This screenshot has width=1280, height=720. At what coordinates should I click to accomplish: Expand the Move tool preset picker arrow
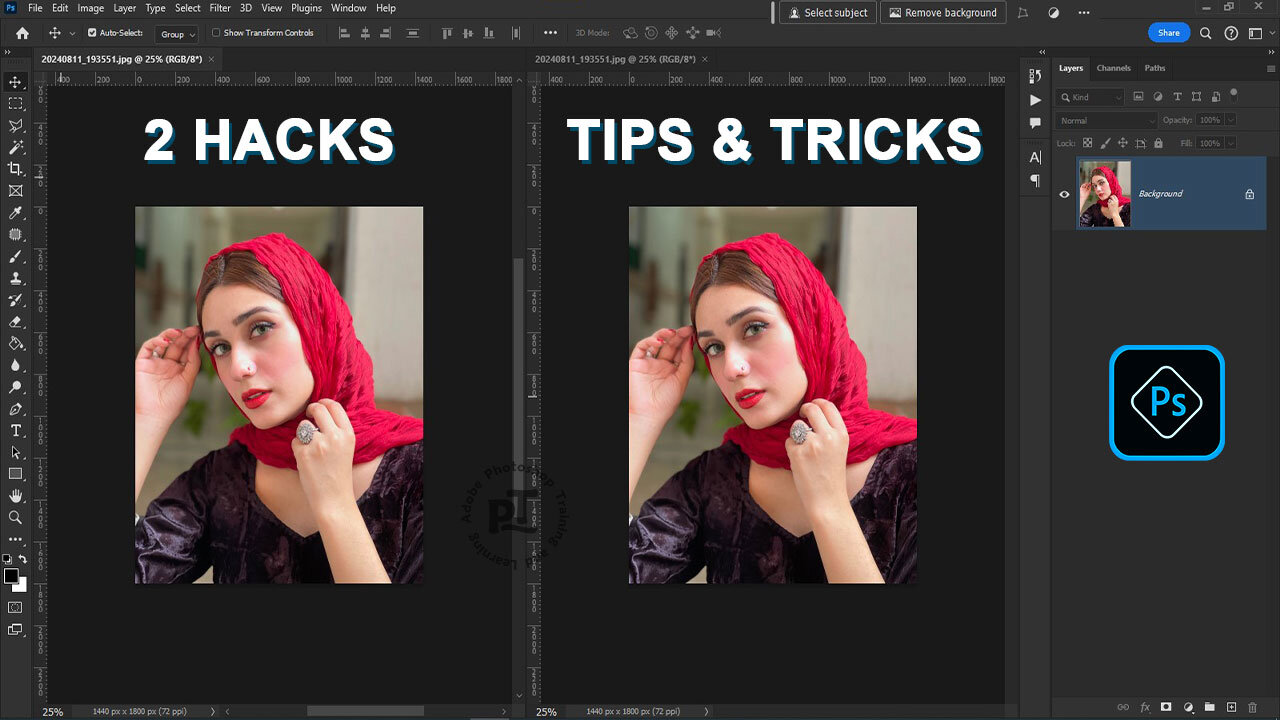point(72,34)
